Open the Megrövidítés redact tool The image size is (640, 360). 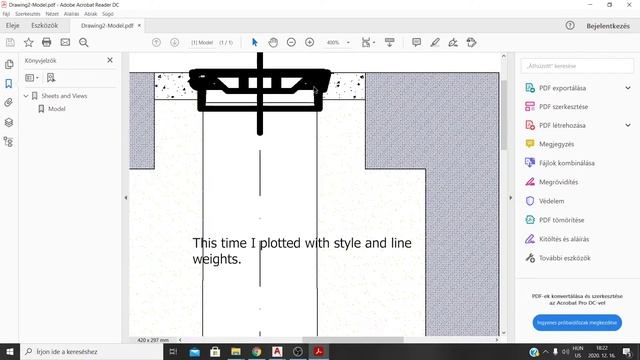pos(558,182)
